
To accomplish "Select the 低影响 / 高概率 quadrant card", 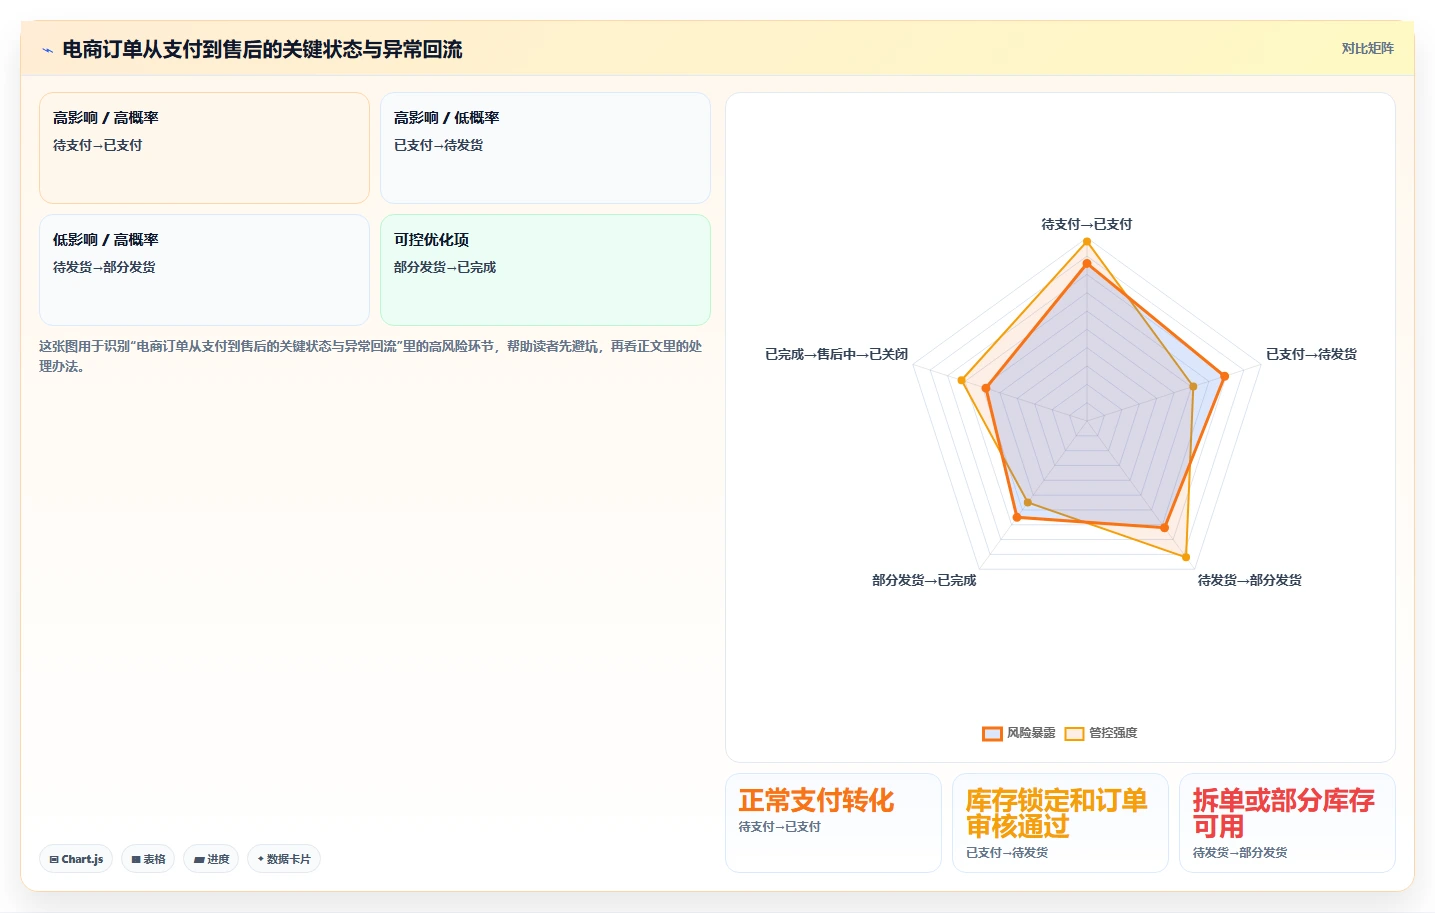I will pyautogui.click(x=204, y=270).
